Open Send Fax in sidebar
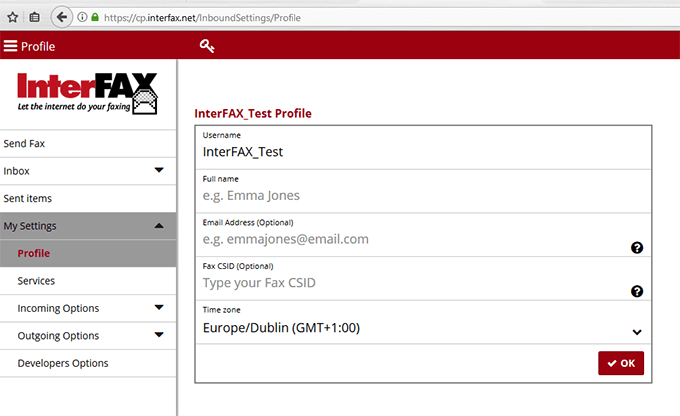 [88, 144]
